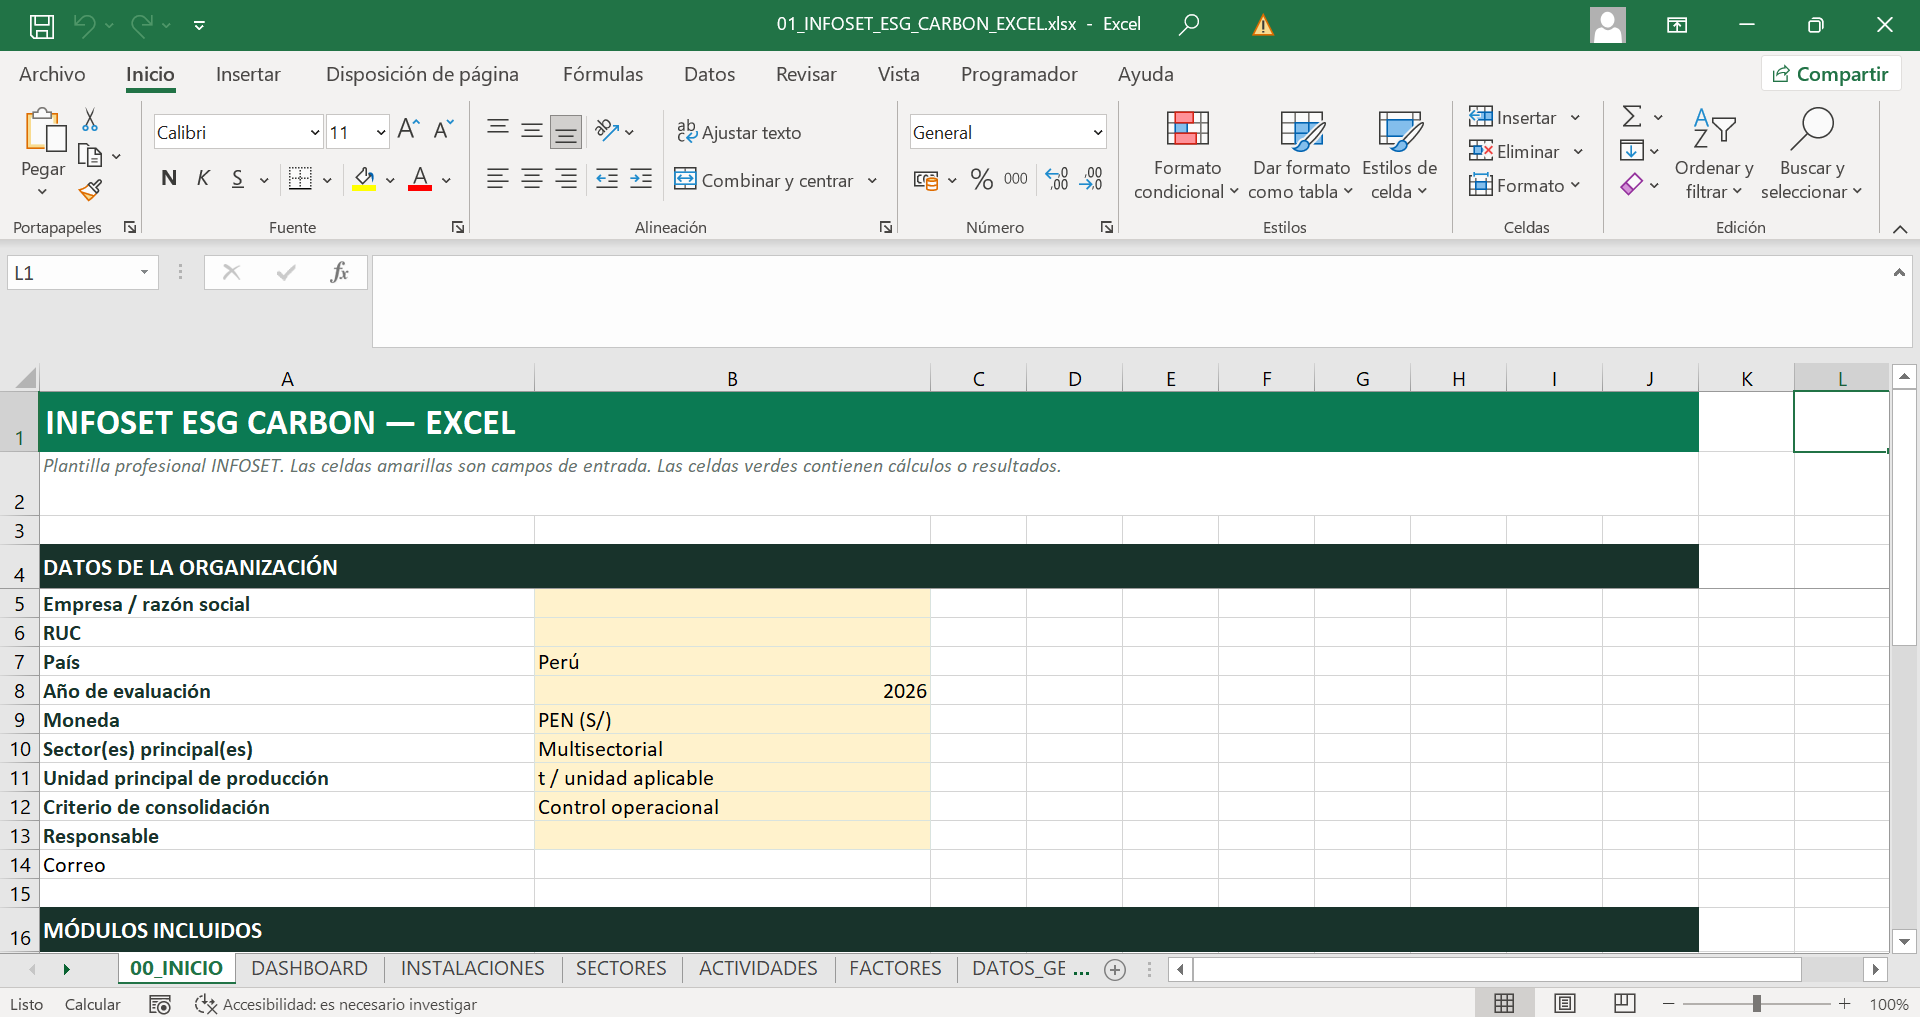Viewport: 1920px width, 1017px height.
Task: Open the Archivo menu
Action: 52,74
